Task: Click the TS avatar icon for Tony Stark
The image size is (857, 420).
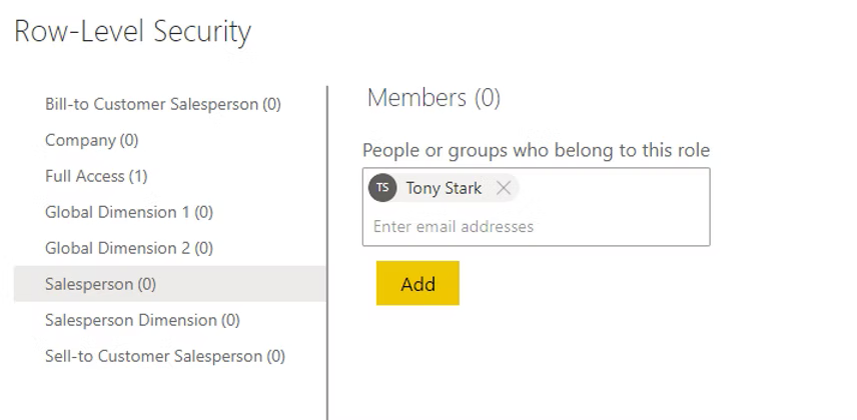Action: (x=382, y=188)
